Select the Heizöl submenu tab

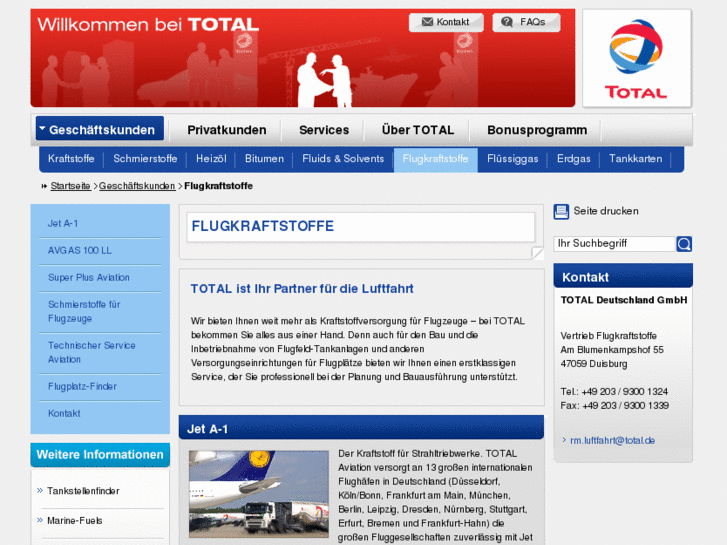point(211,159)
